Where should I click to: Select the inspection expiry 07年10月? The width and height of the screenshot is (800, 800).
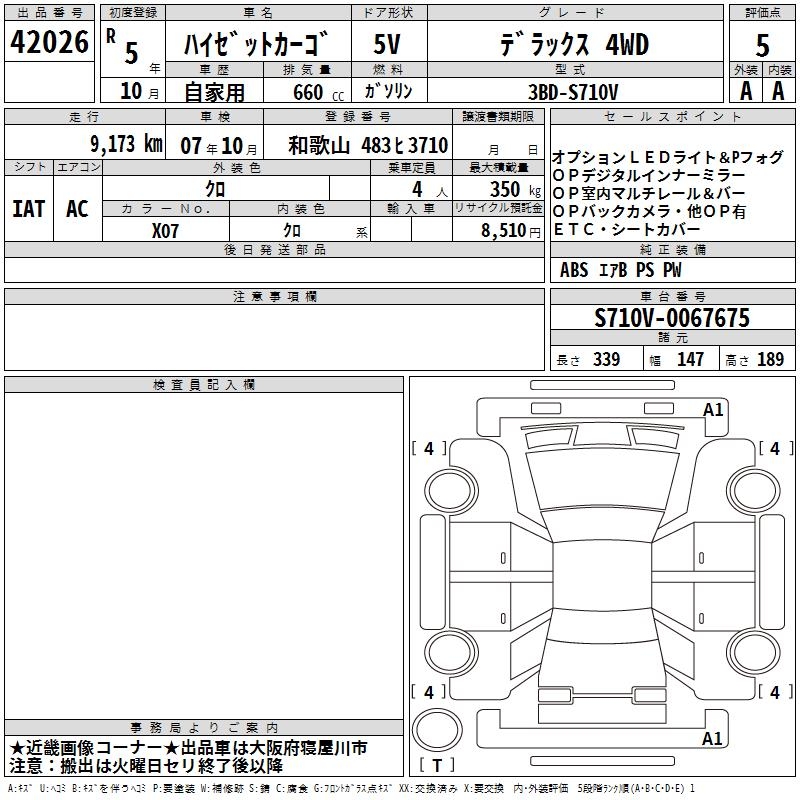coord(219,146)
